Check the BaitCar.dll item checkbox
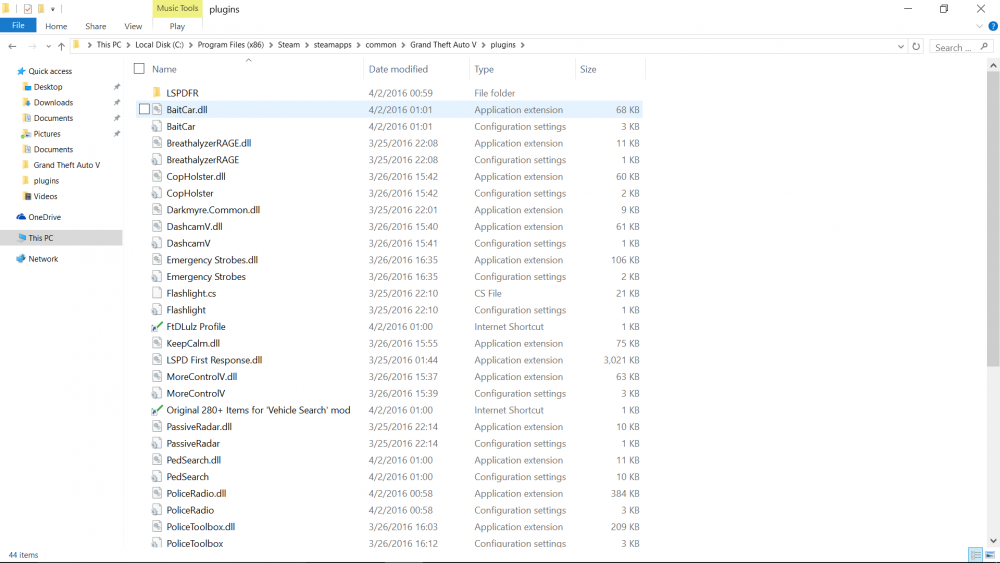 click(145, 109)
